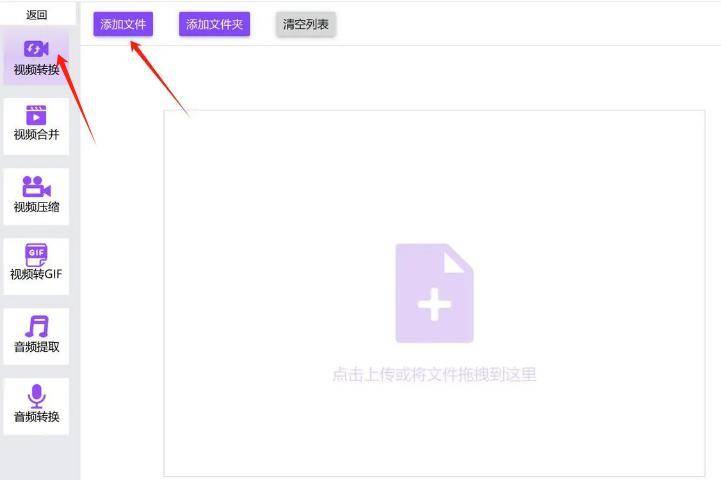Switch to the 视频转换 tab label

[36, 70]
